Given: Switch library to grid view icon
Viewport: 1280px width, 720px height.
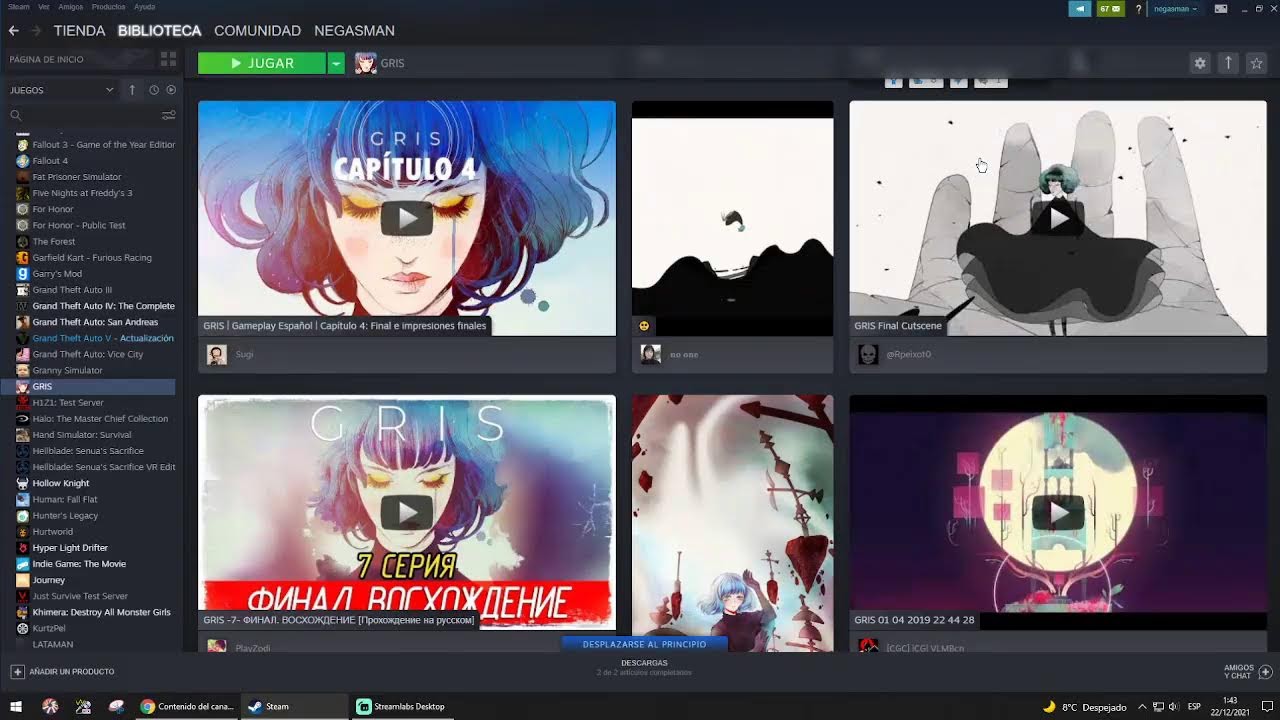Looking at the screenshot, I should click(x=168, y=59).
